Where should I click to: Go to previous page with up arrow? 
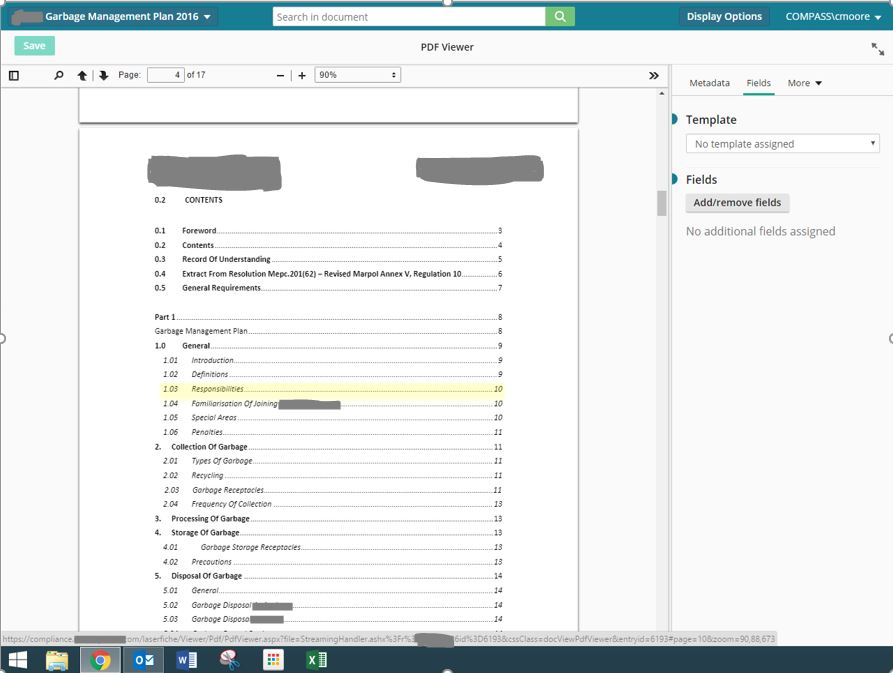[82, 75]
